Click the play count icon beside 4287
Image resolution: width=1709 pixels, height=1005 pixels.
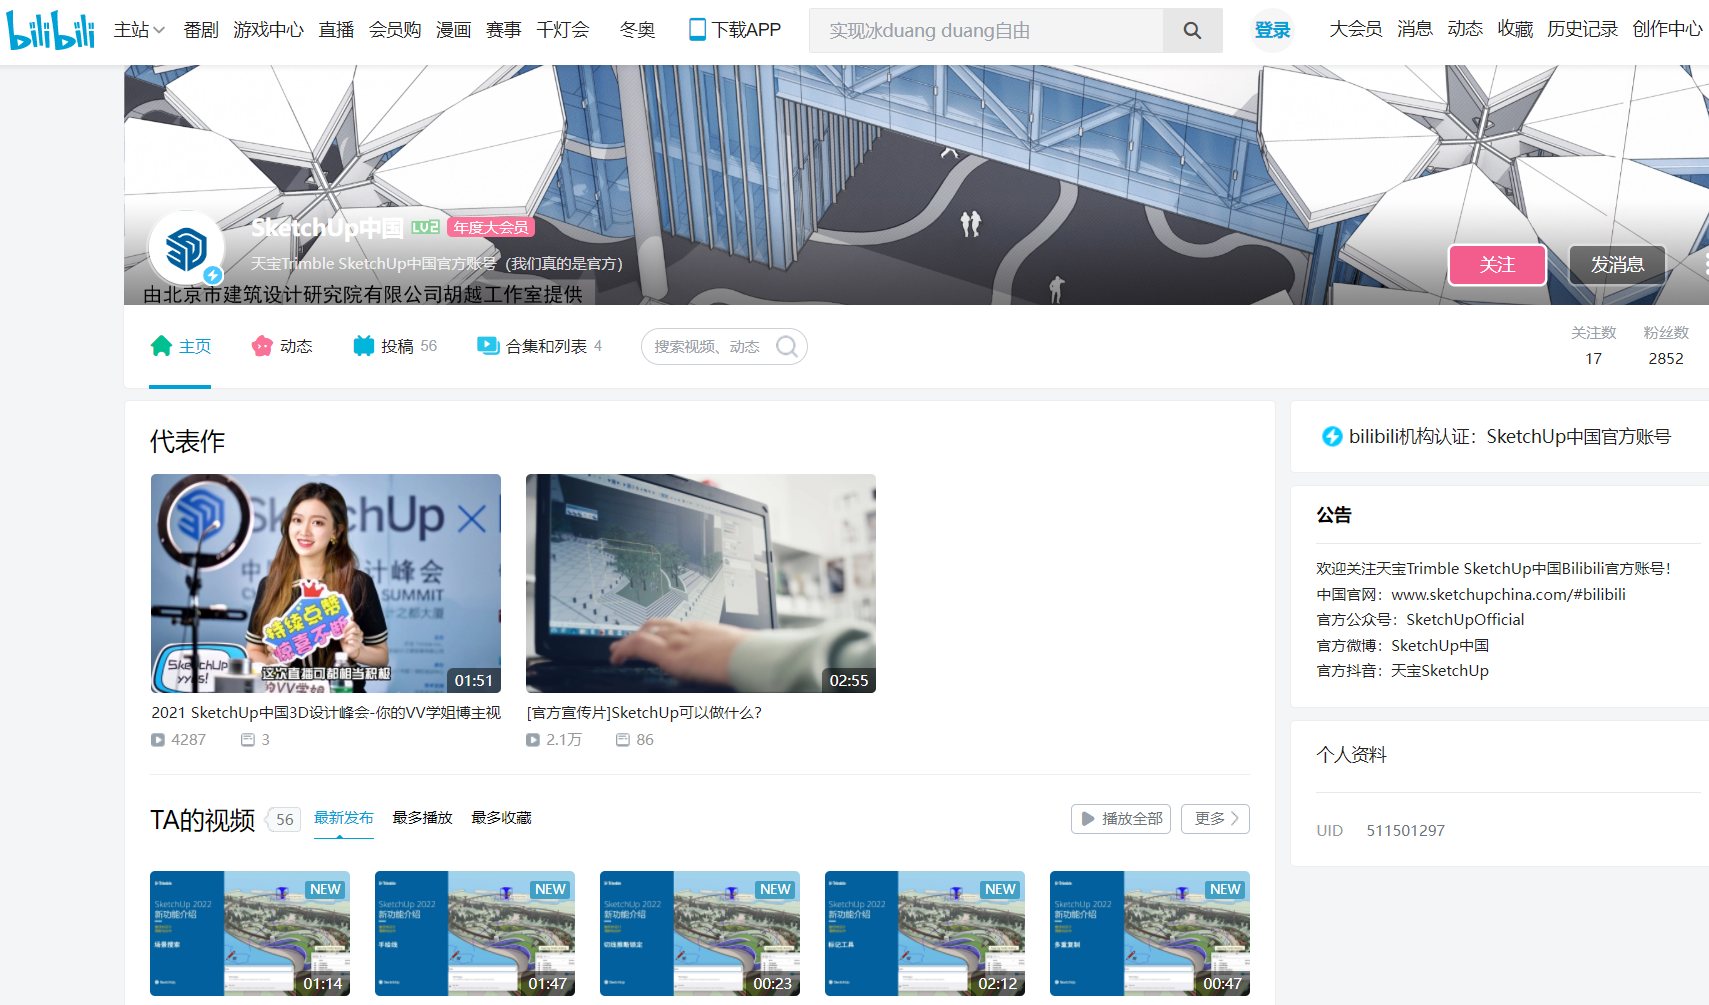[x=158, y=740]
